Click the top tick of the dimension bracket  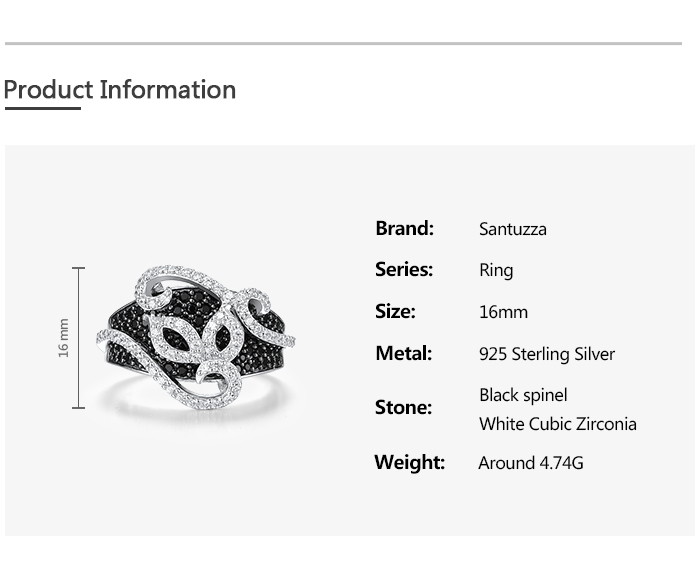point(79,268)
